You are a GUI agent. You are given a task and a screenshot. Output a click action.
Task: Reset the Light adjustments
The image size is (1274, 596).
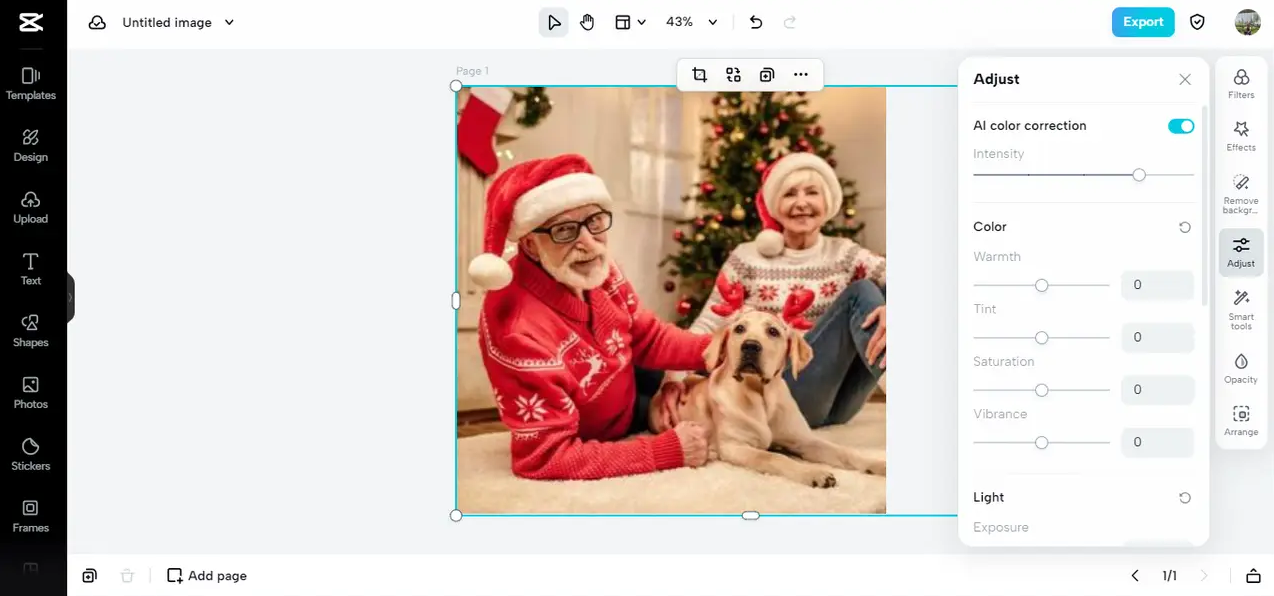1185,497
